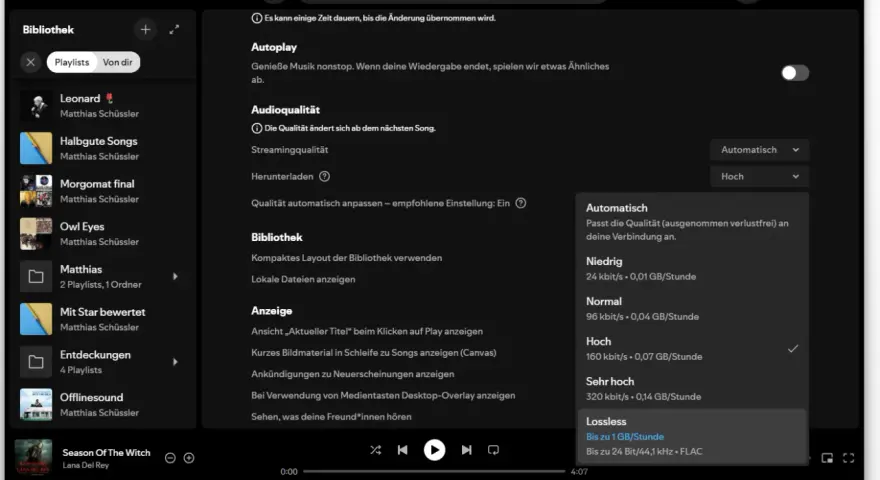Screen dimensions: 880x480
Task: Skip to previous track
Action: (402, 450)
